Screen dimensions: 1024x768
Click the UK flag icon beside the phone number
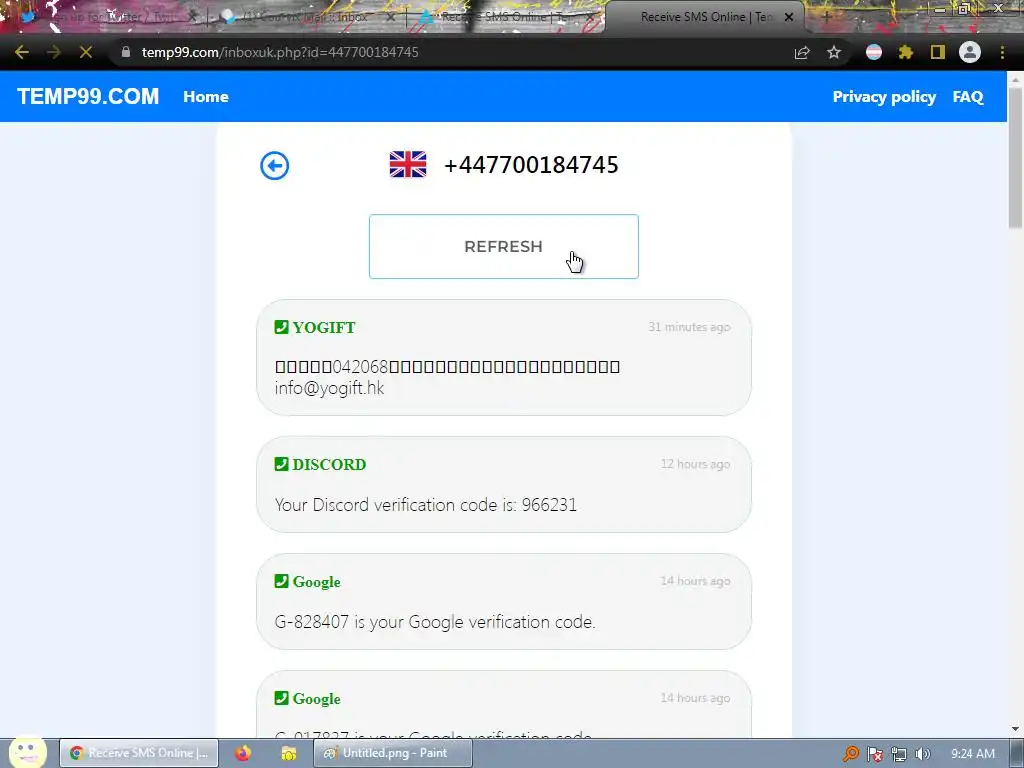coord(408,164)
